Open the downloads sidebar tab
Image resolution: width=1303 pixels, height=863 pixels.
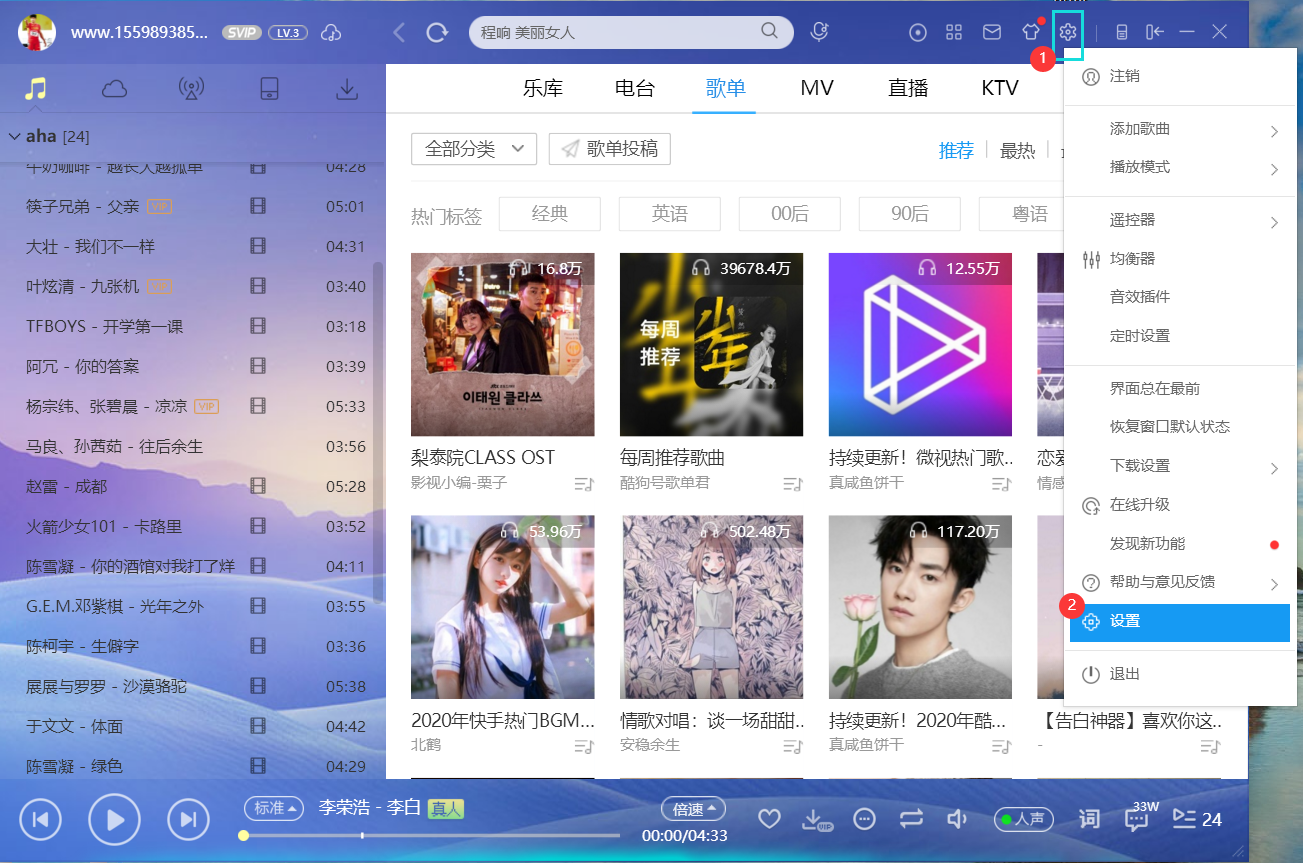[x=346, y=89]
